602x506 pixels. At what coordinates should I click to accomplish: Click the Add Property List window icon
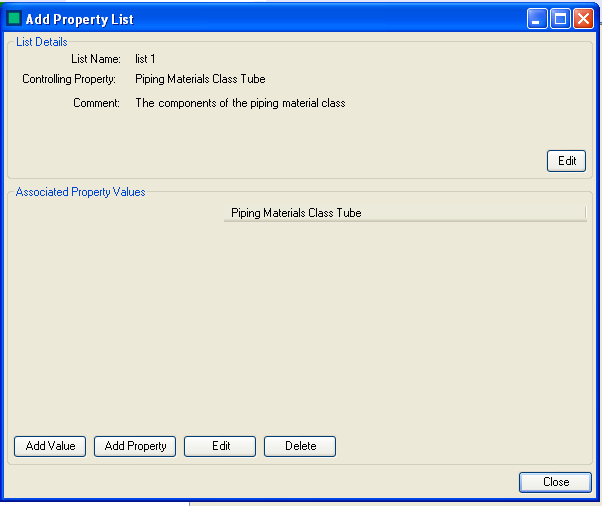(x=15, y=19)
